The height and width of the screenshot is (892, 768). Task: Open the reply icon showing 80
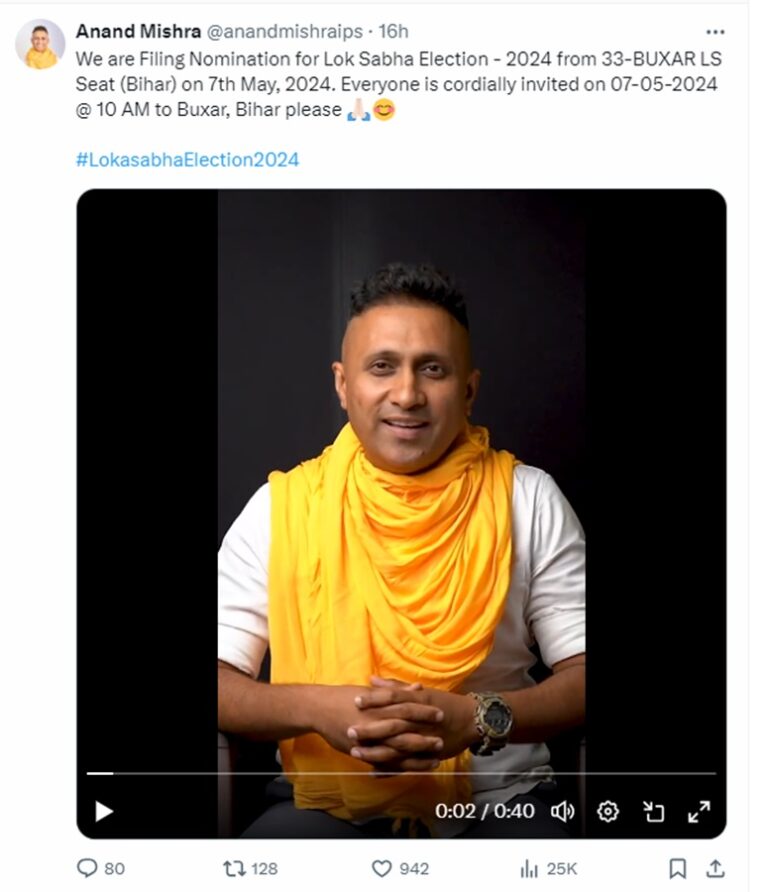tap(101, 869)
